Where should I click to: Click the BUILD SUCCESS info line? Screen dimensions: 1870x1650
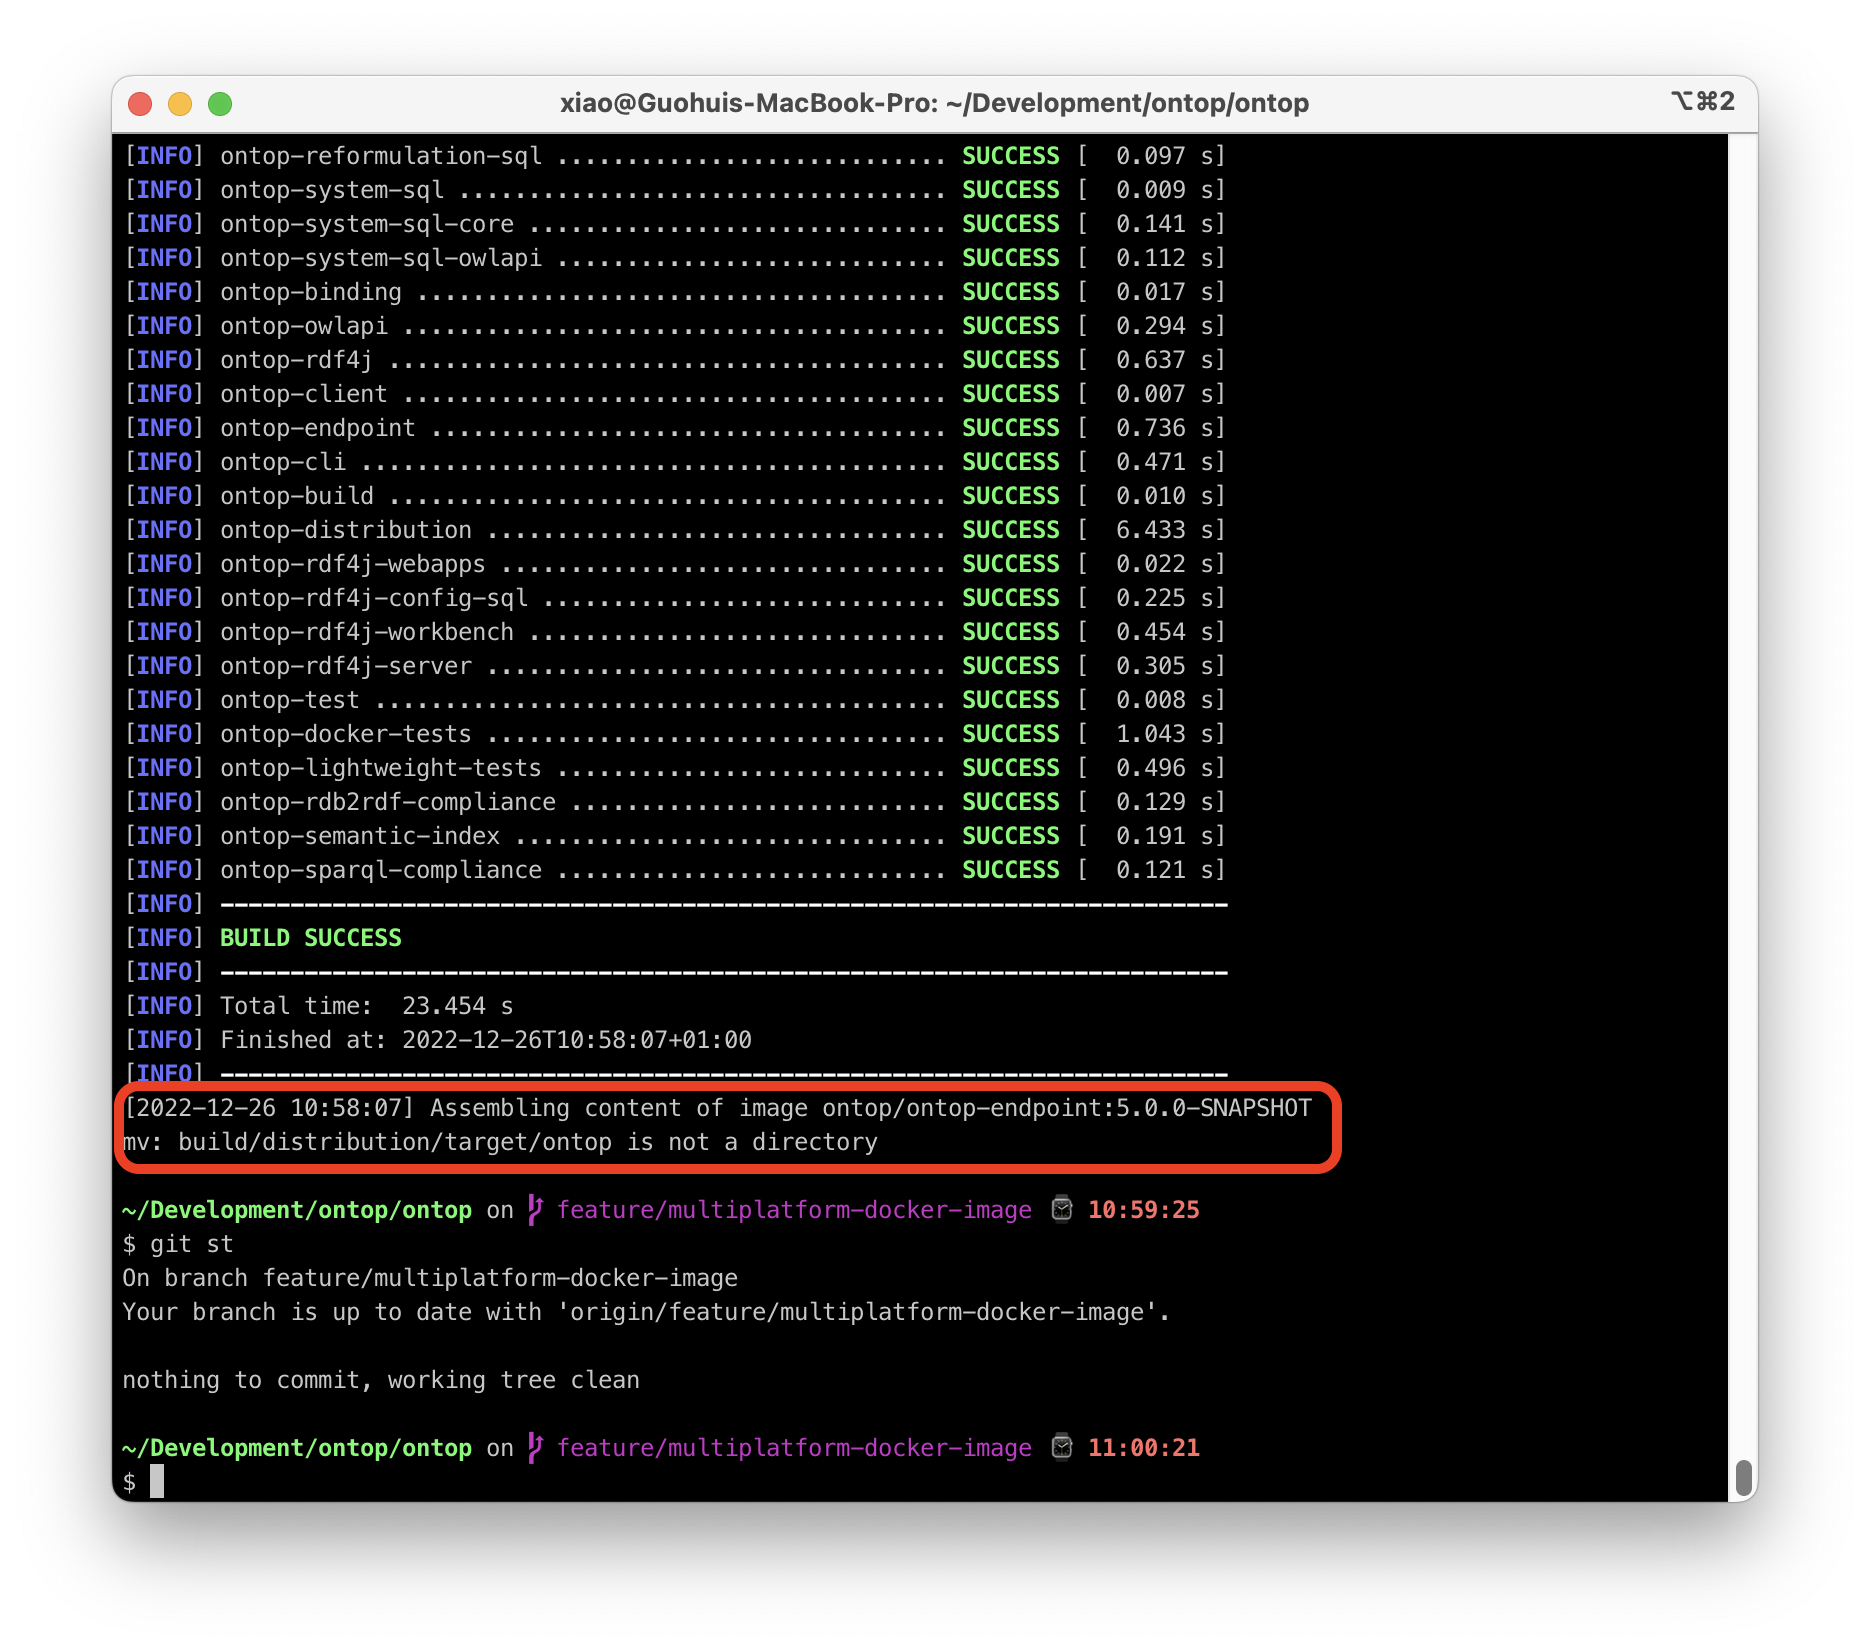[x=310, y=937]
